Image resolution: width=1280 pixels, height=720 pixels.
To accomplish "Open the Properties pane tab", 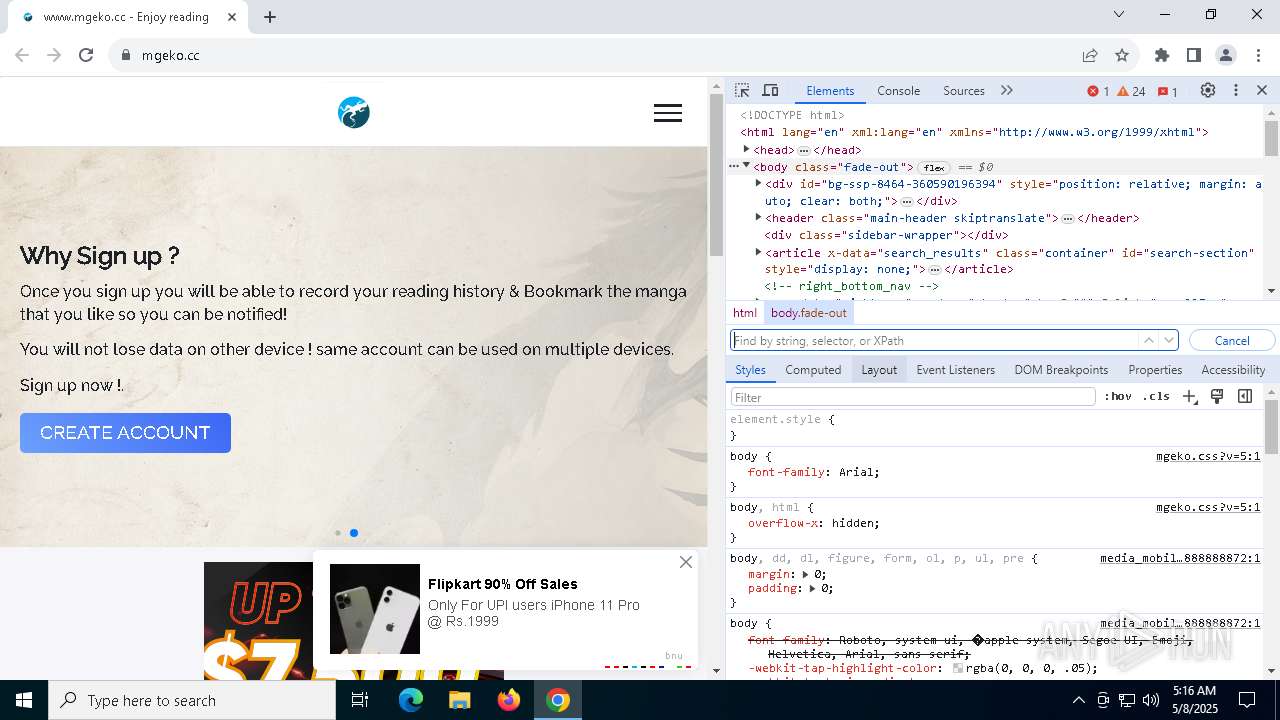I will coord(1155,370).
